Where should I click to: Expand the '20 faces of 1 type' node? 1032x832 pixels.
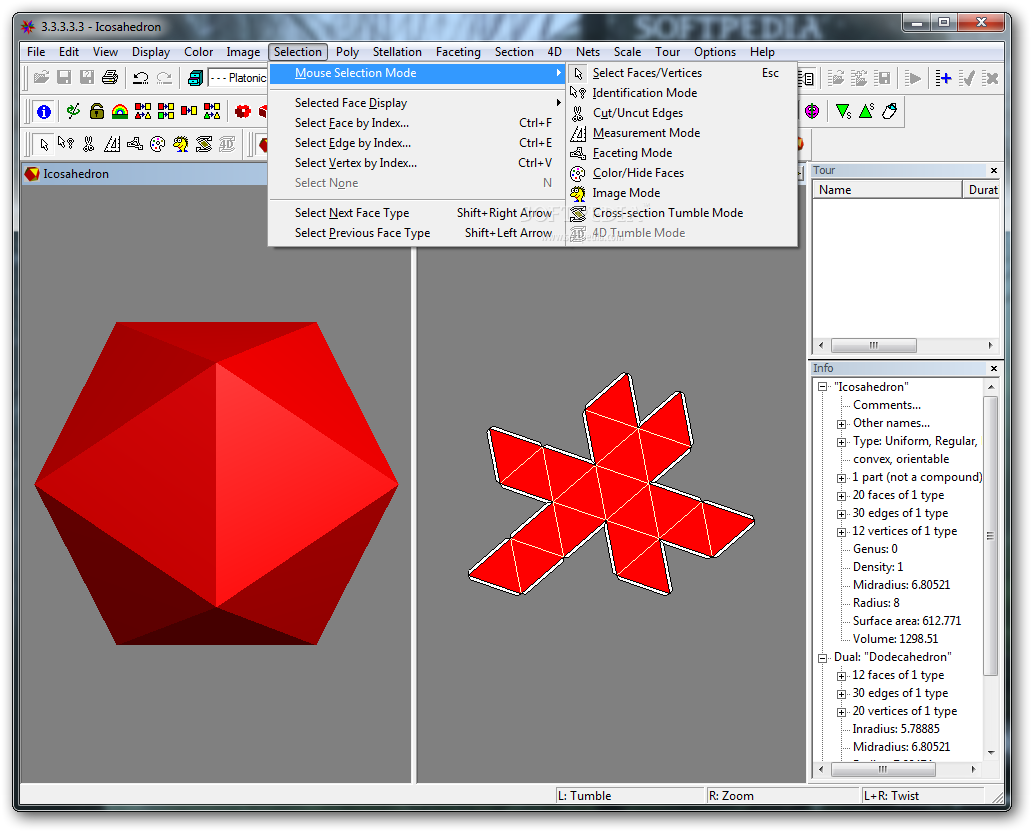click(842, 495)
